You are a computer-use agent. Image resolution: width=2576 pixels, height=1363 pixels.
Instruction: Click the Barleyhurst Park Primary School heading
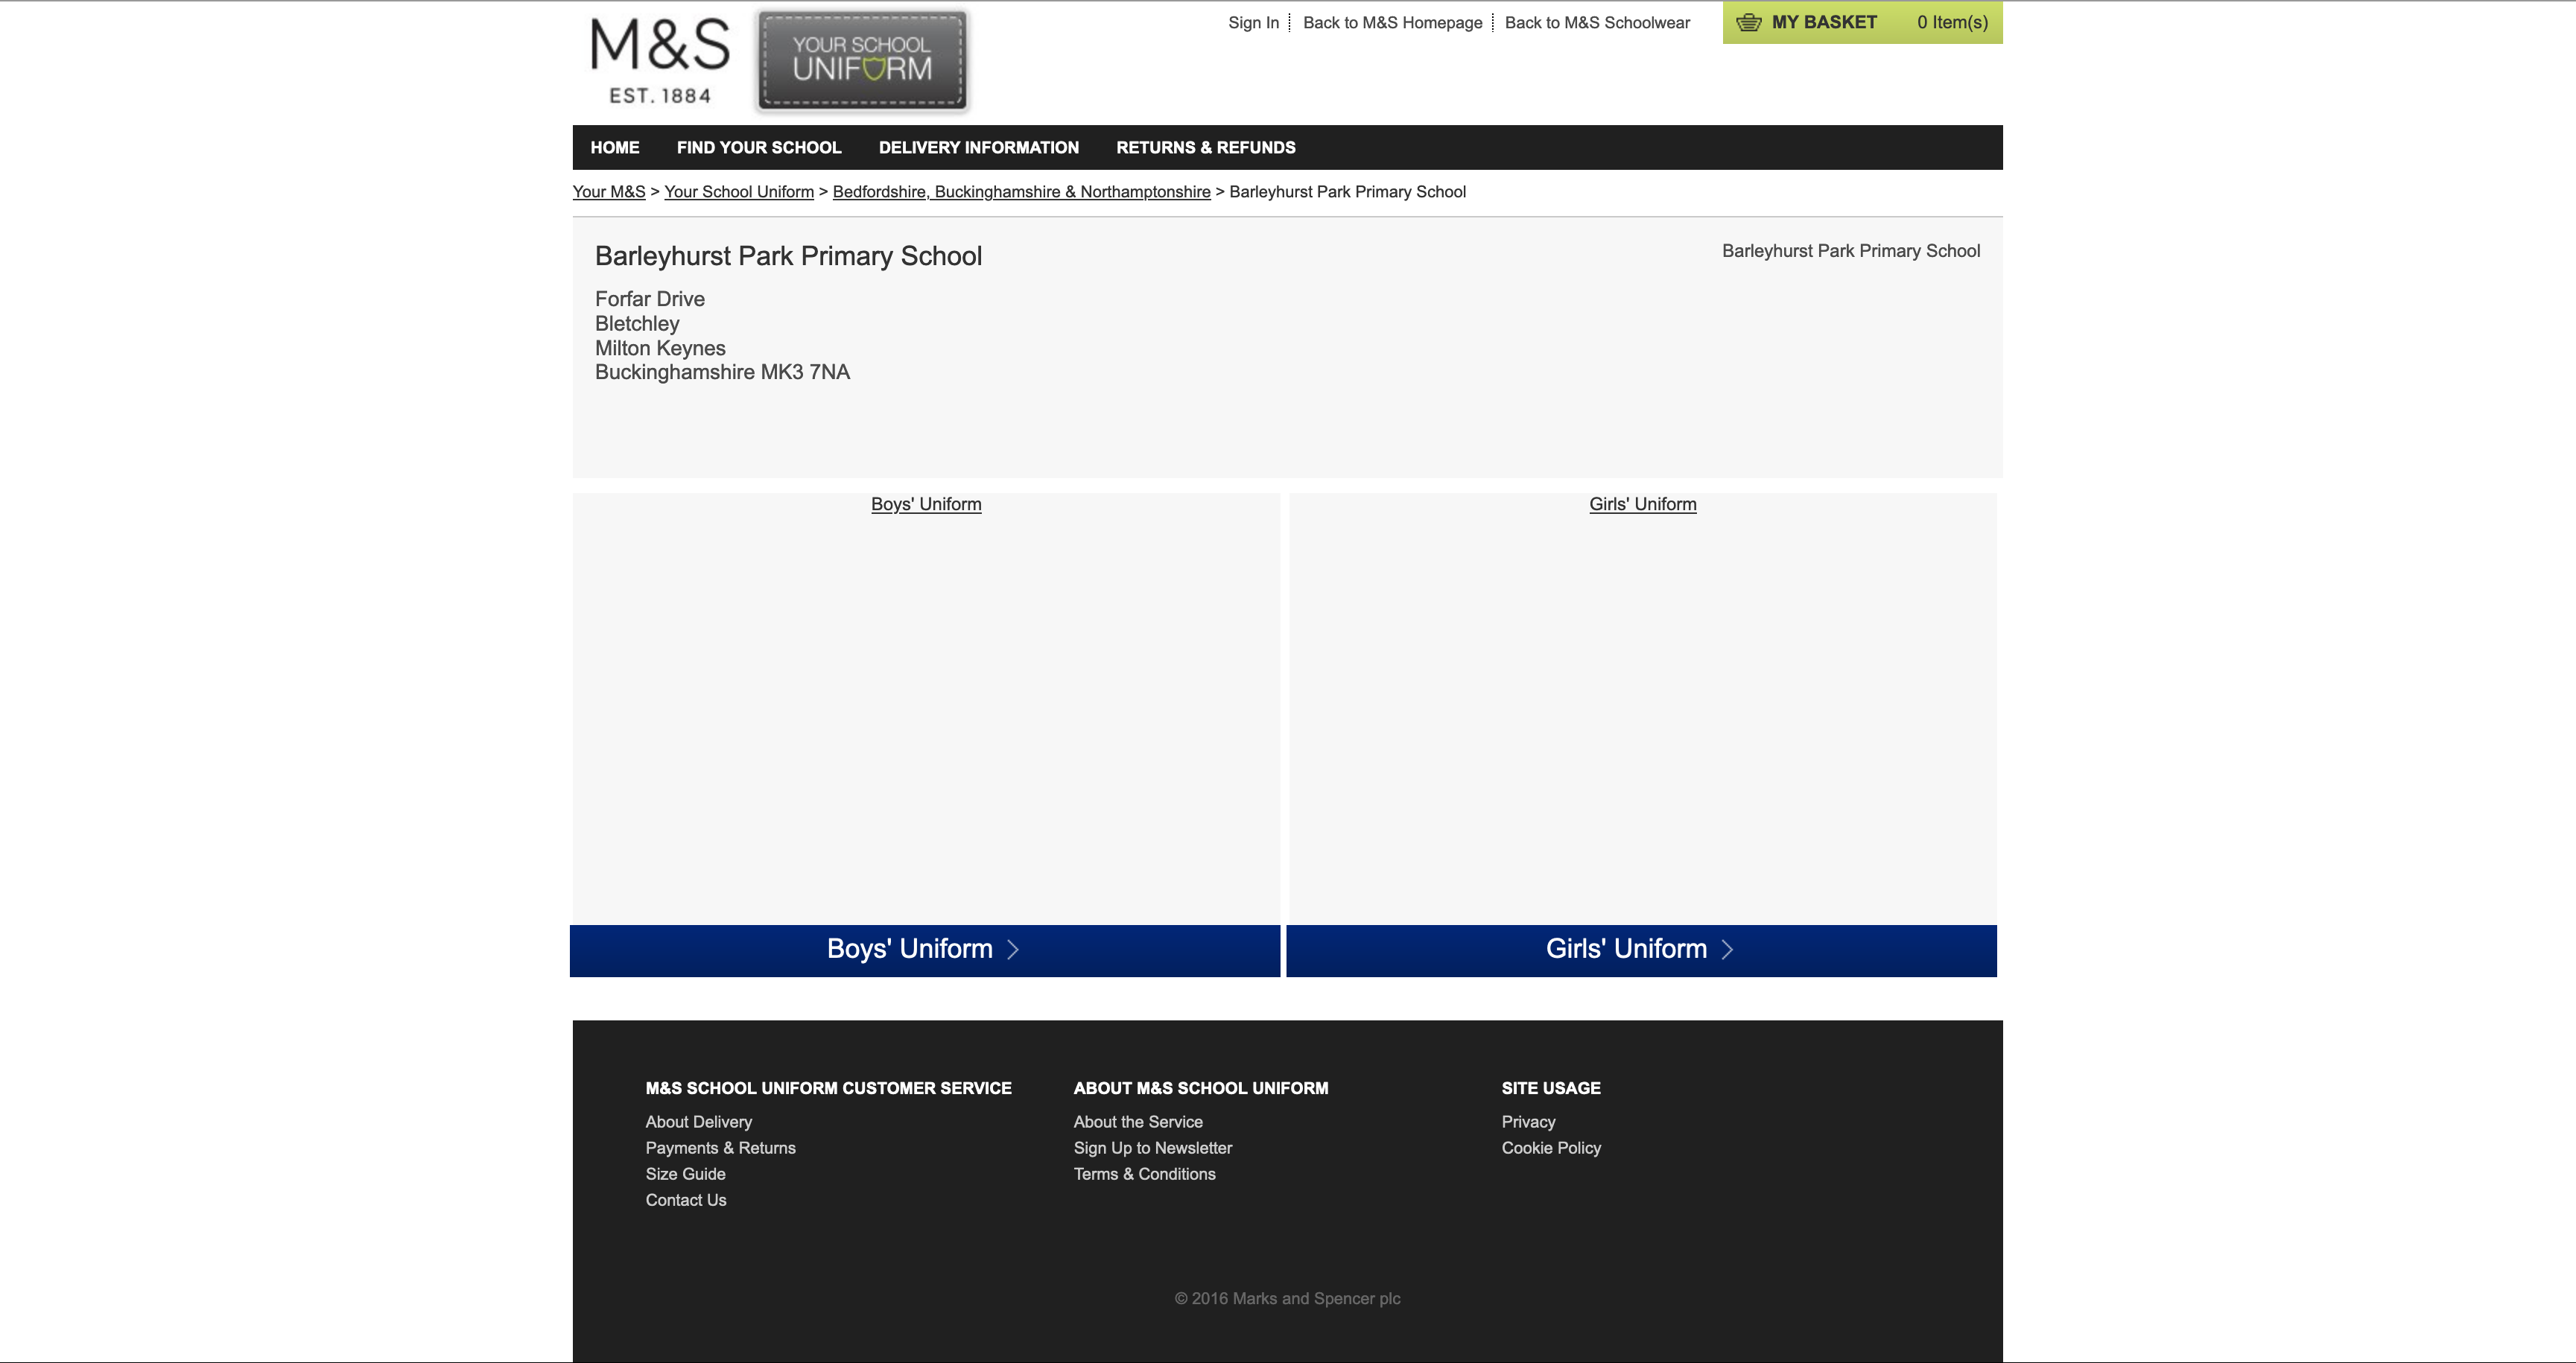[788, 256]
